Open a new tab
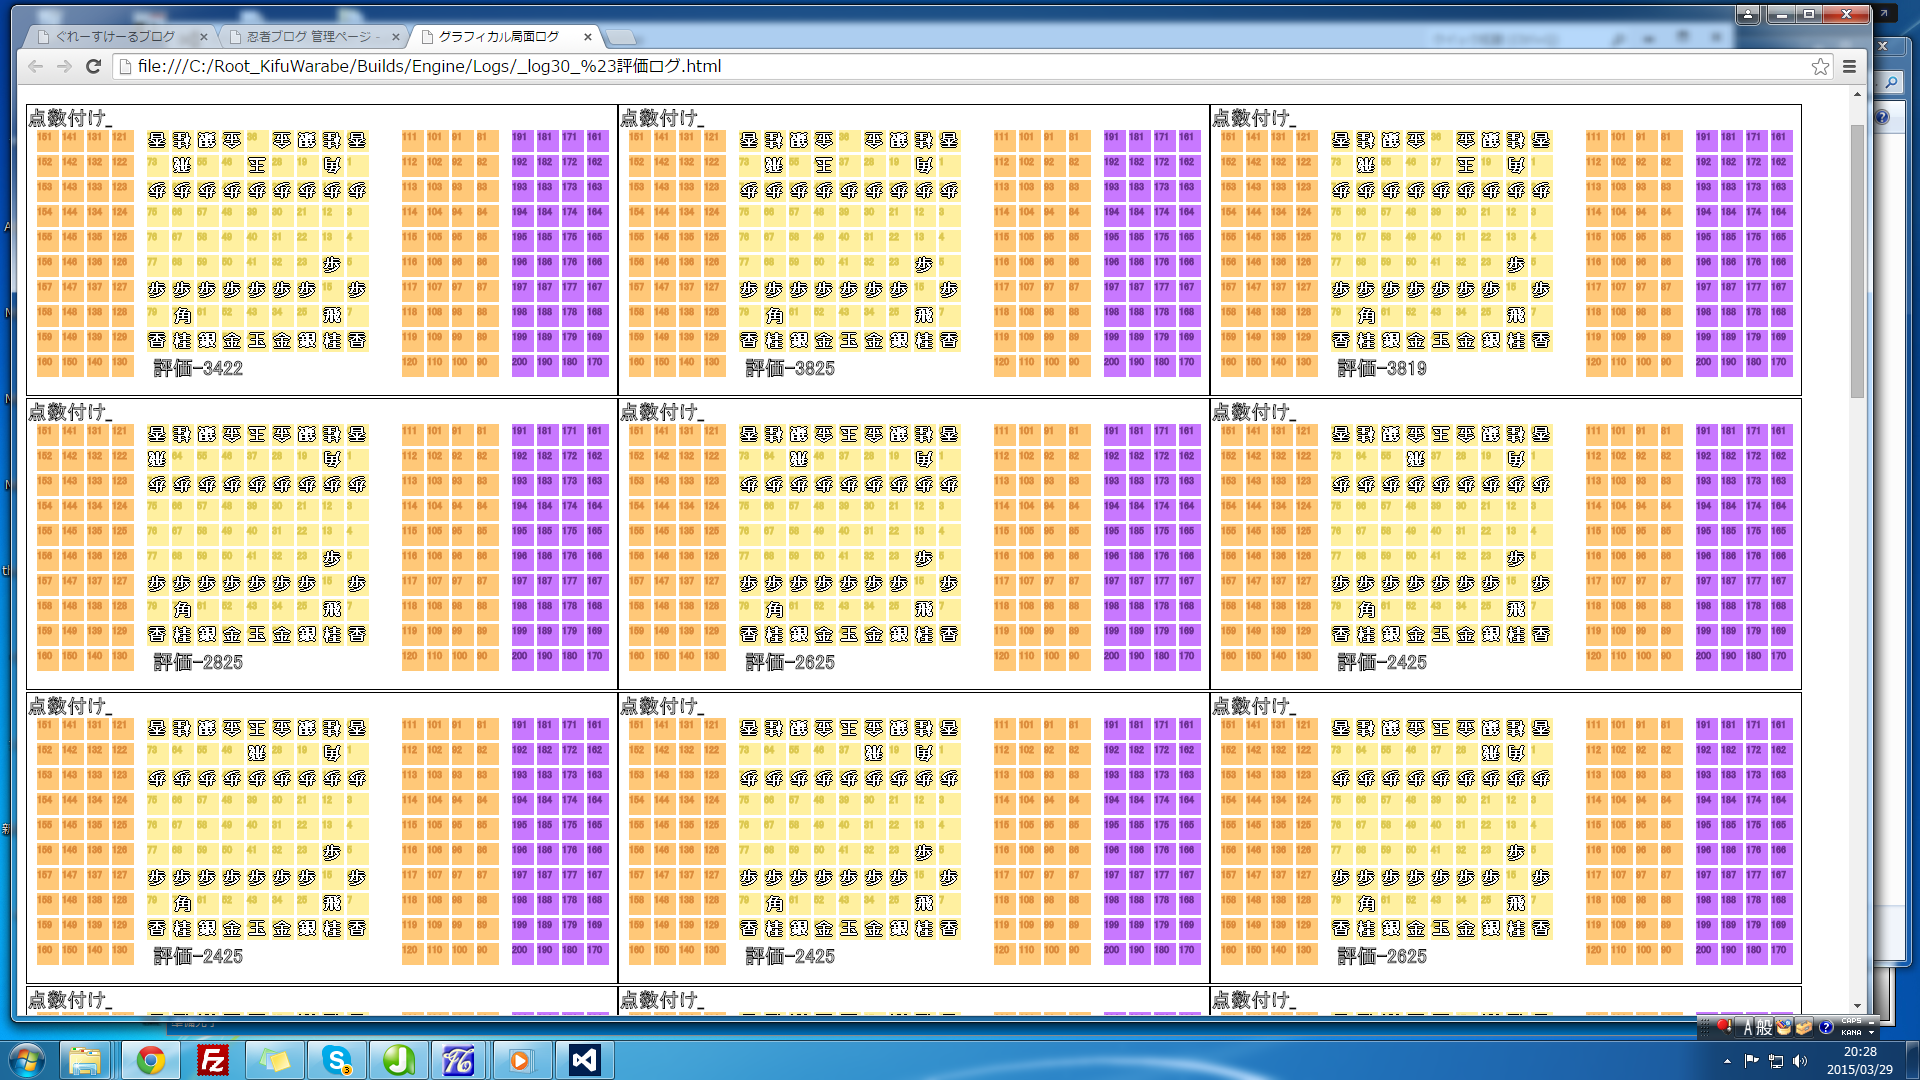 pos(621,37)
